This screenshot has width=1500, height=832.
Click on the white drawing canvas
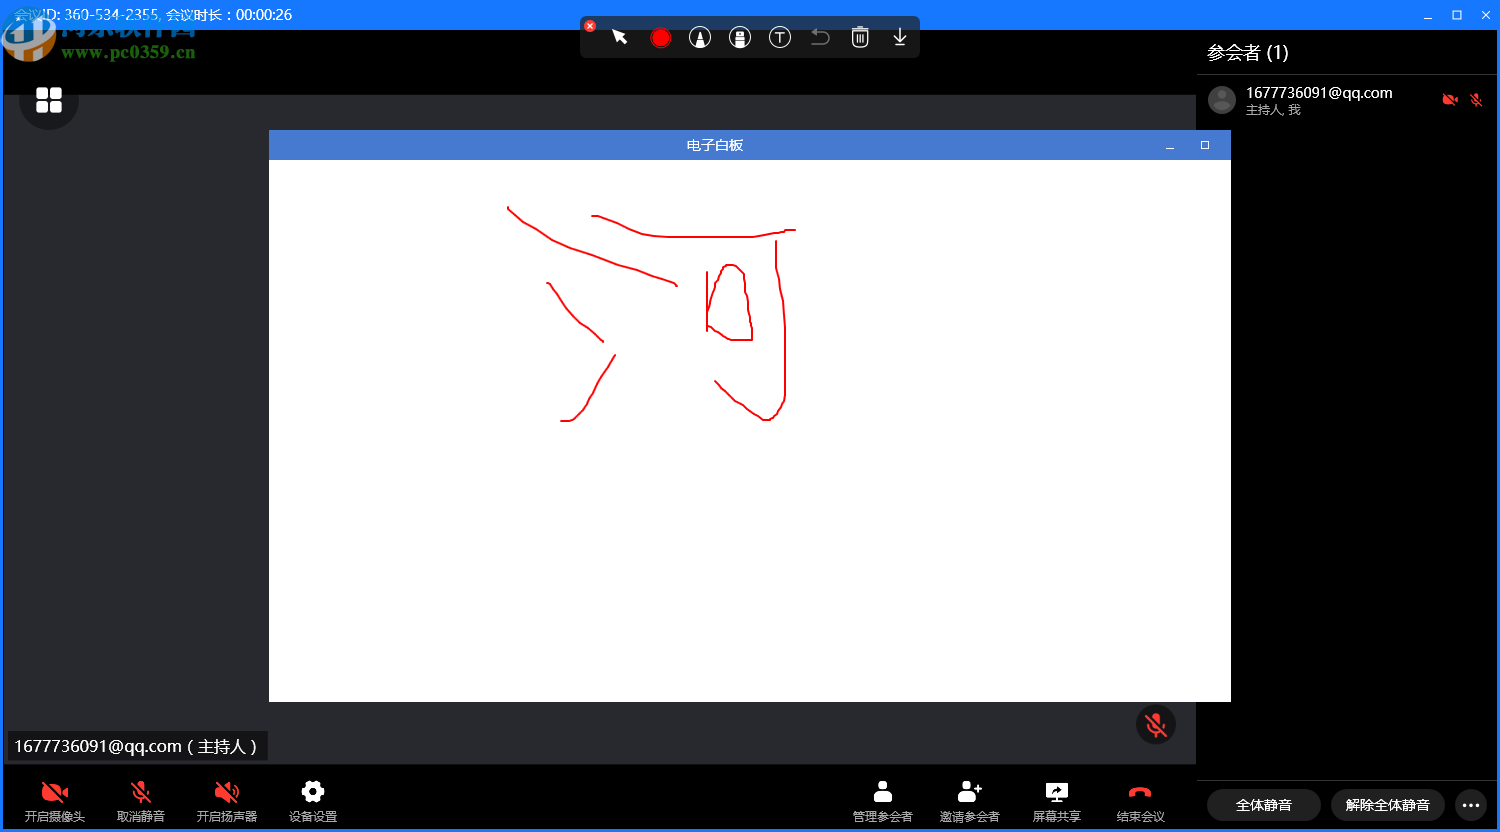(750, 431)
